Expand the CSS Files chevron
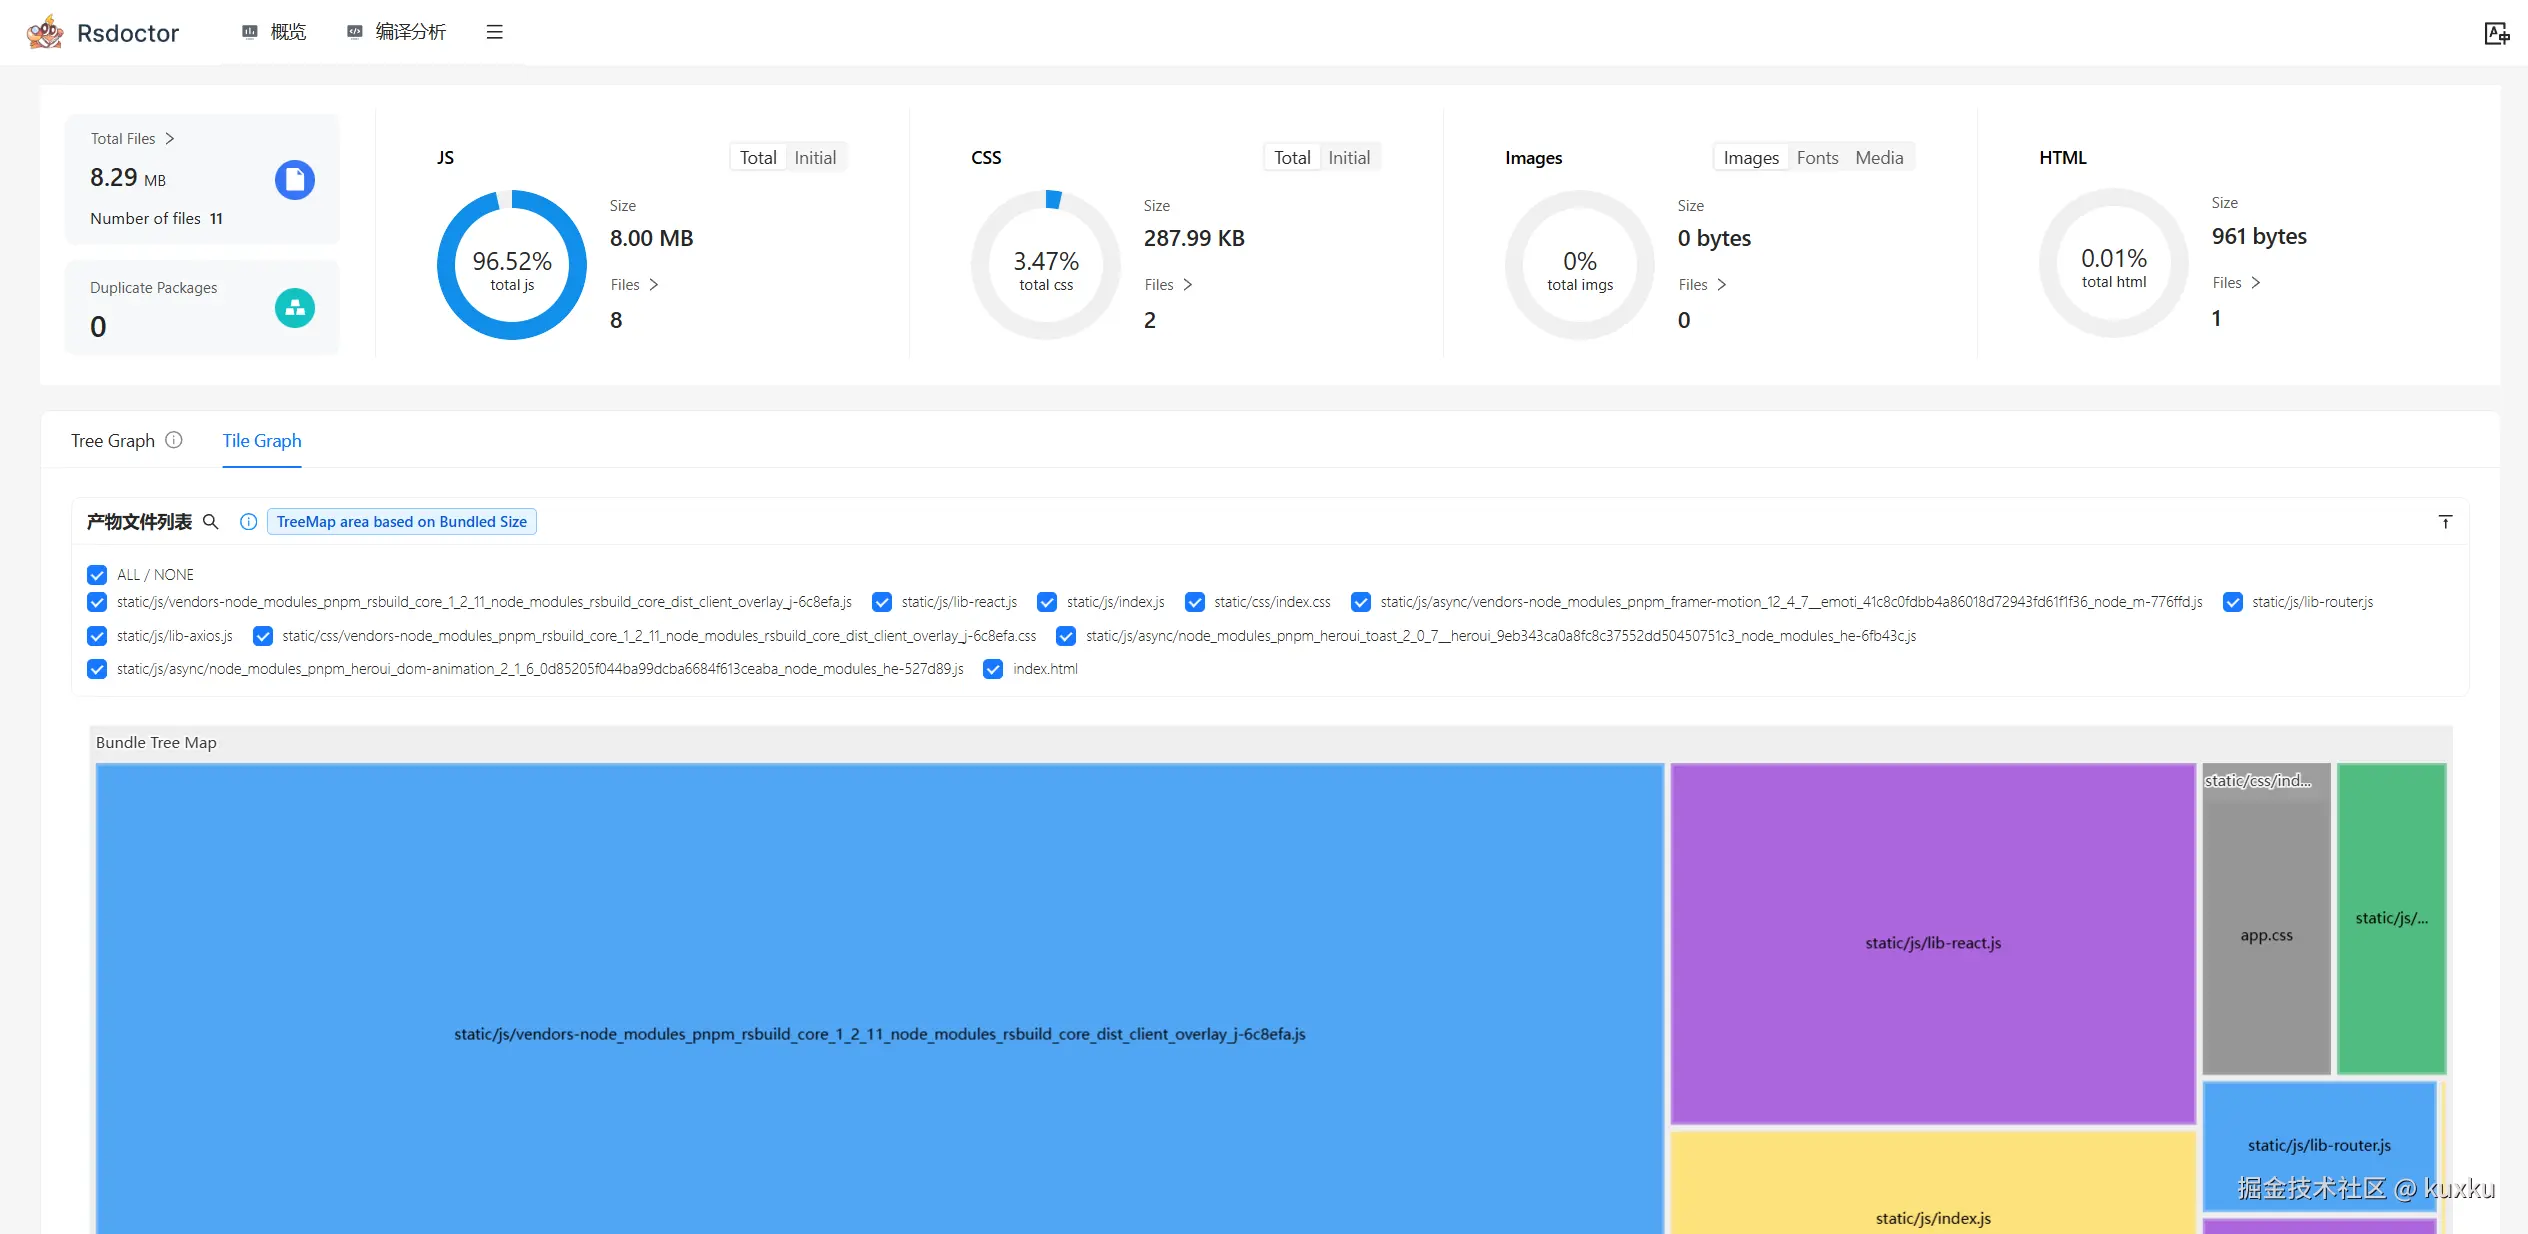This screenshot has width=2528, height=1234. [x=1188, y=285]
